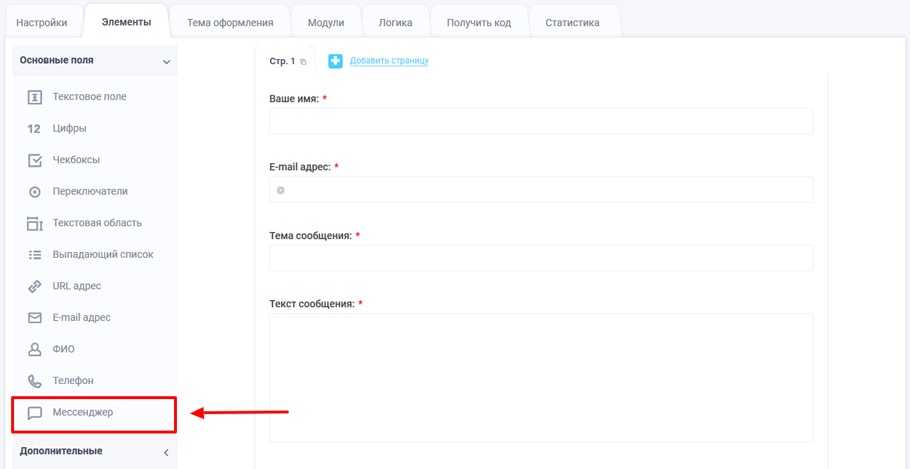The height and width of the screenshot is (469, 910).
Task: Switch to the Тема оформления tab
Action: [230, 22]
